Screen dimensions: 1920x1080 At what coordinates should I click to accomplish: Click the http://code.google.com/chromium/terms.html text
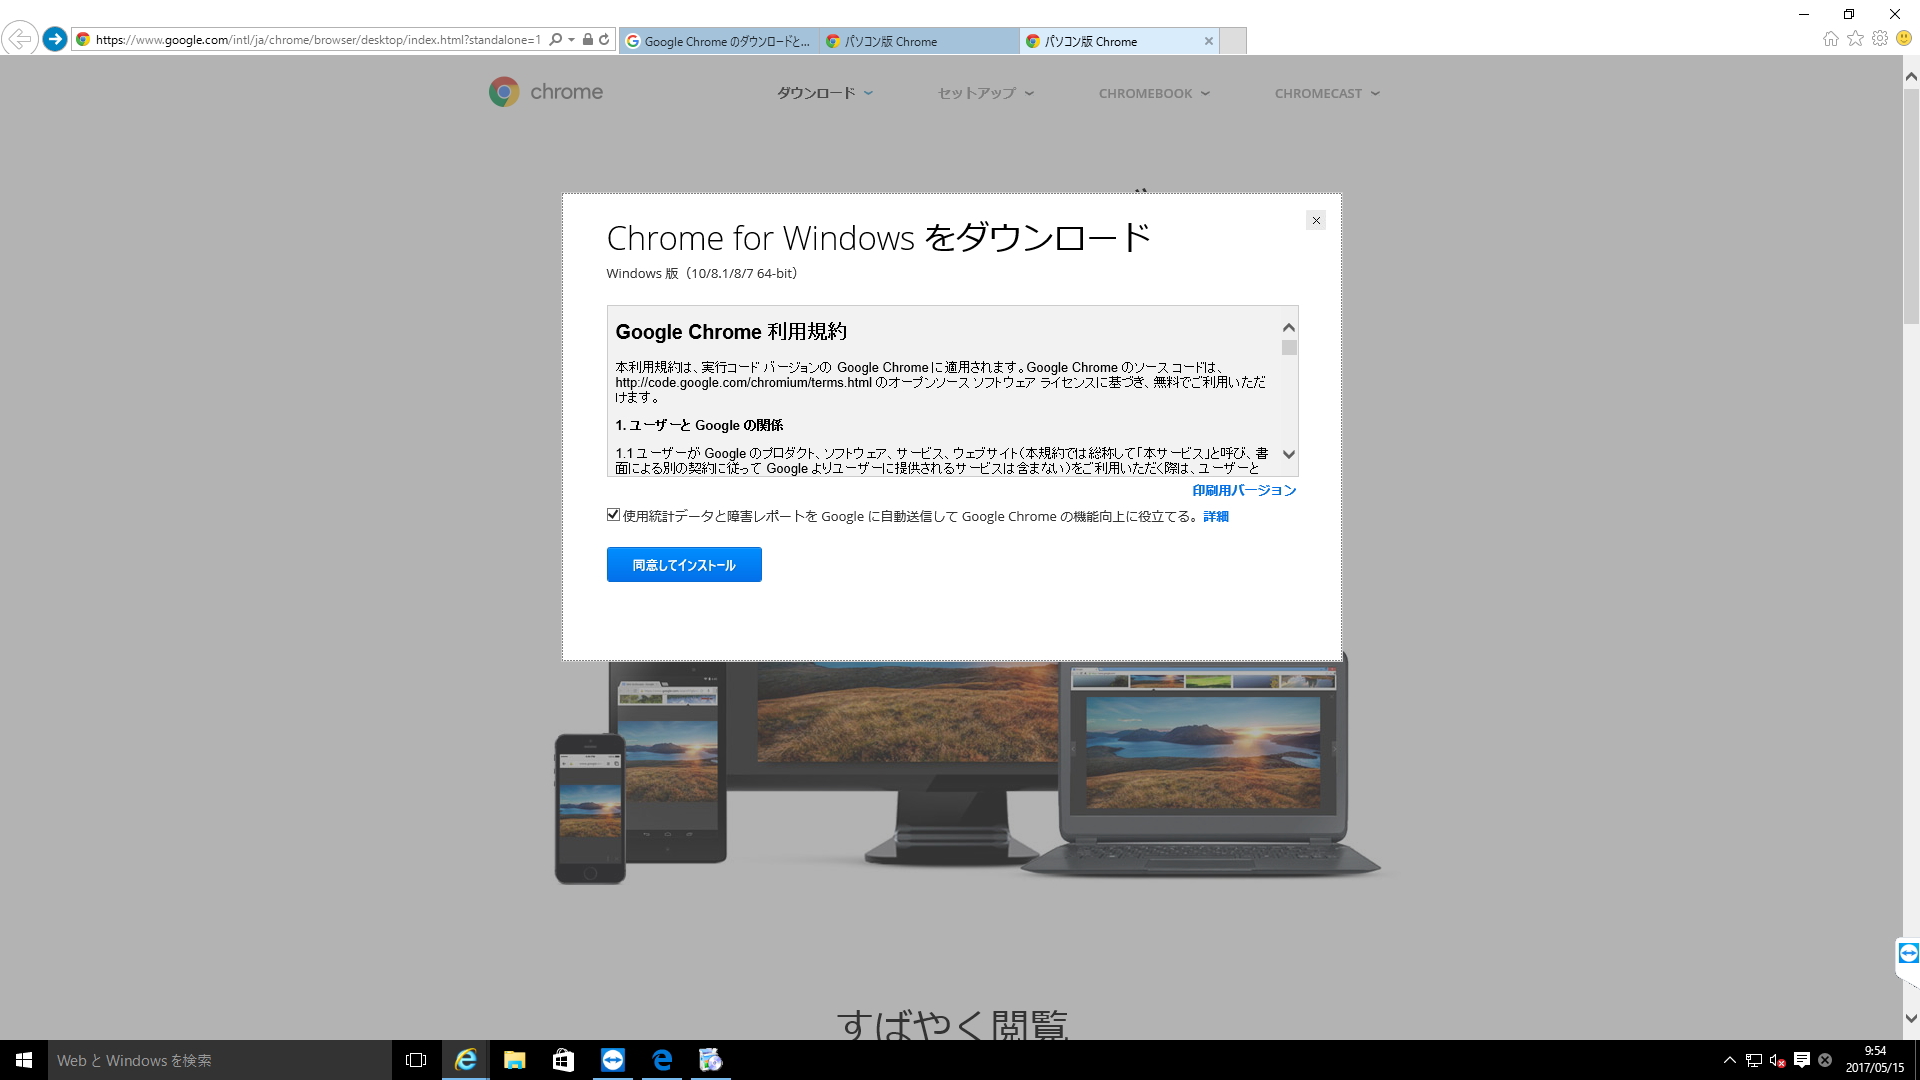point(743,382)
